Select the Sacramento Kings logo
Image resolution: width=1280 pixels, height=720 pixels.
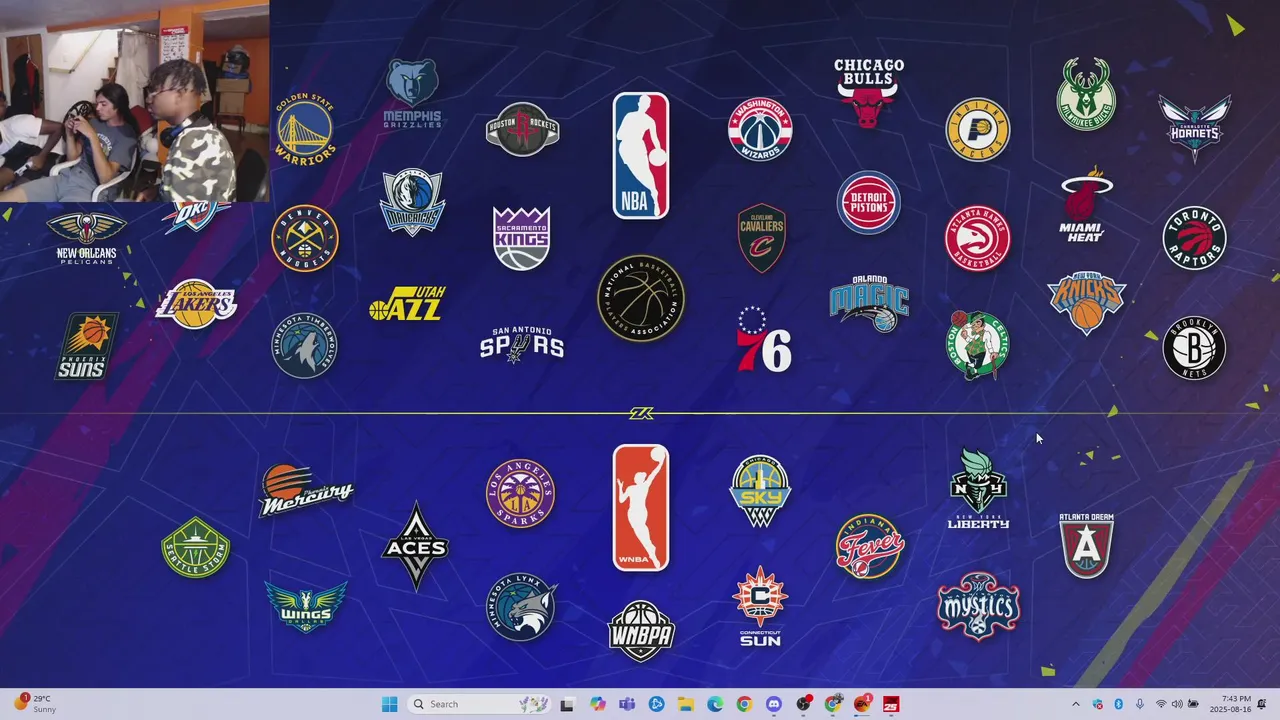pyautogui.click(x=522, y=238)
